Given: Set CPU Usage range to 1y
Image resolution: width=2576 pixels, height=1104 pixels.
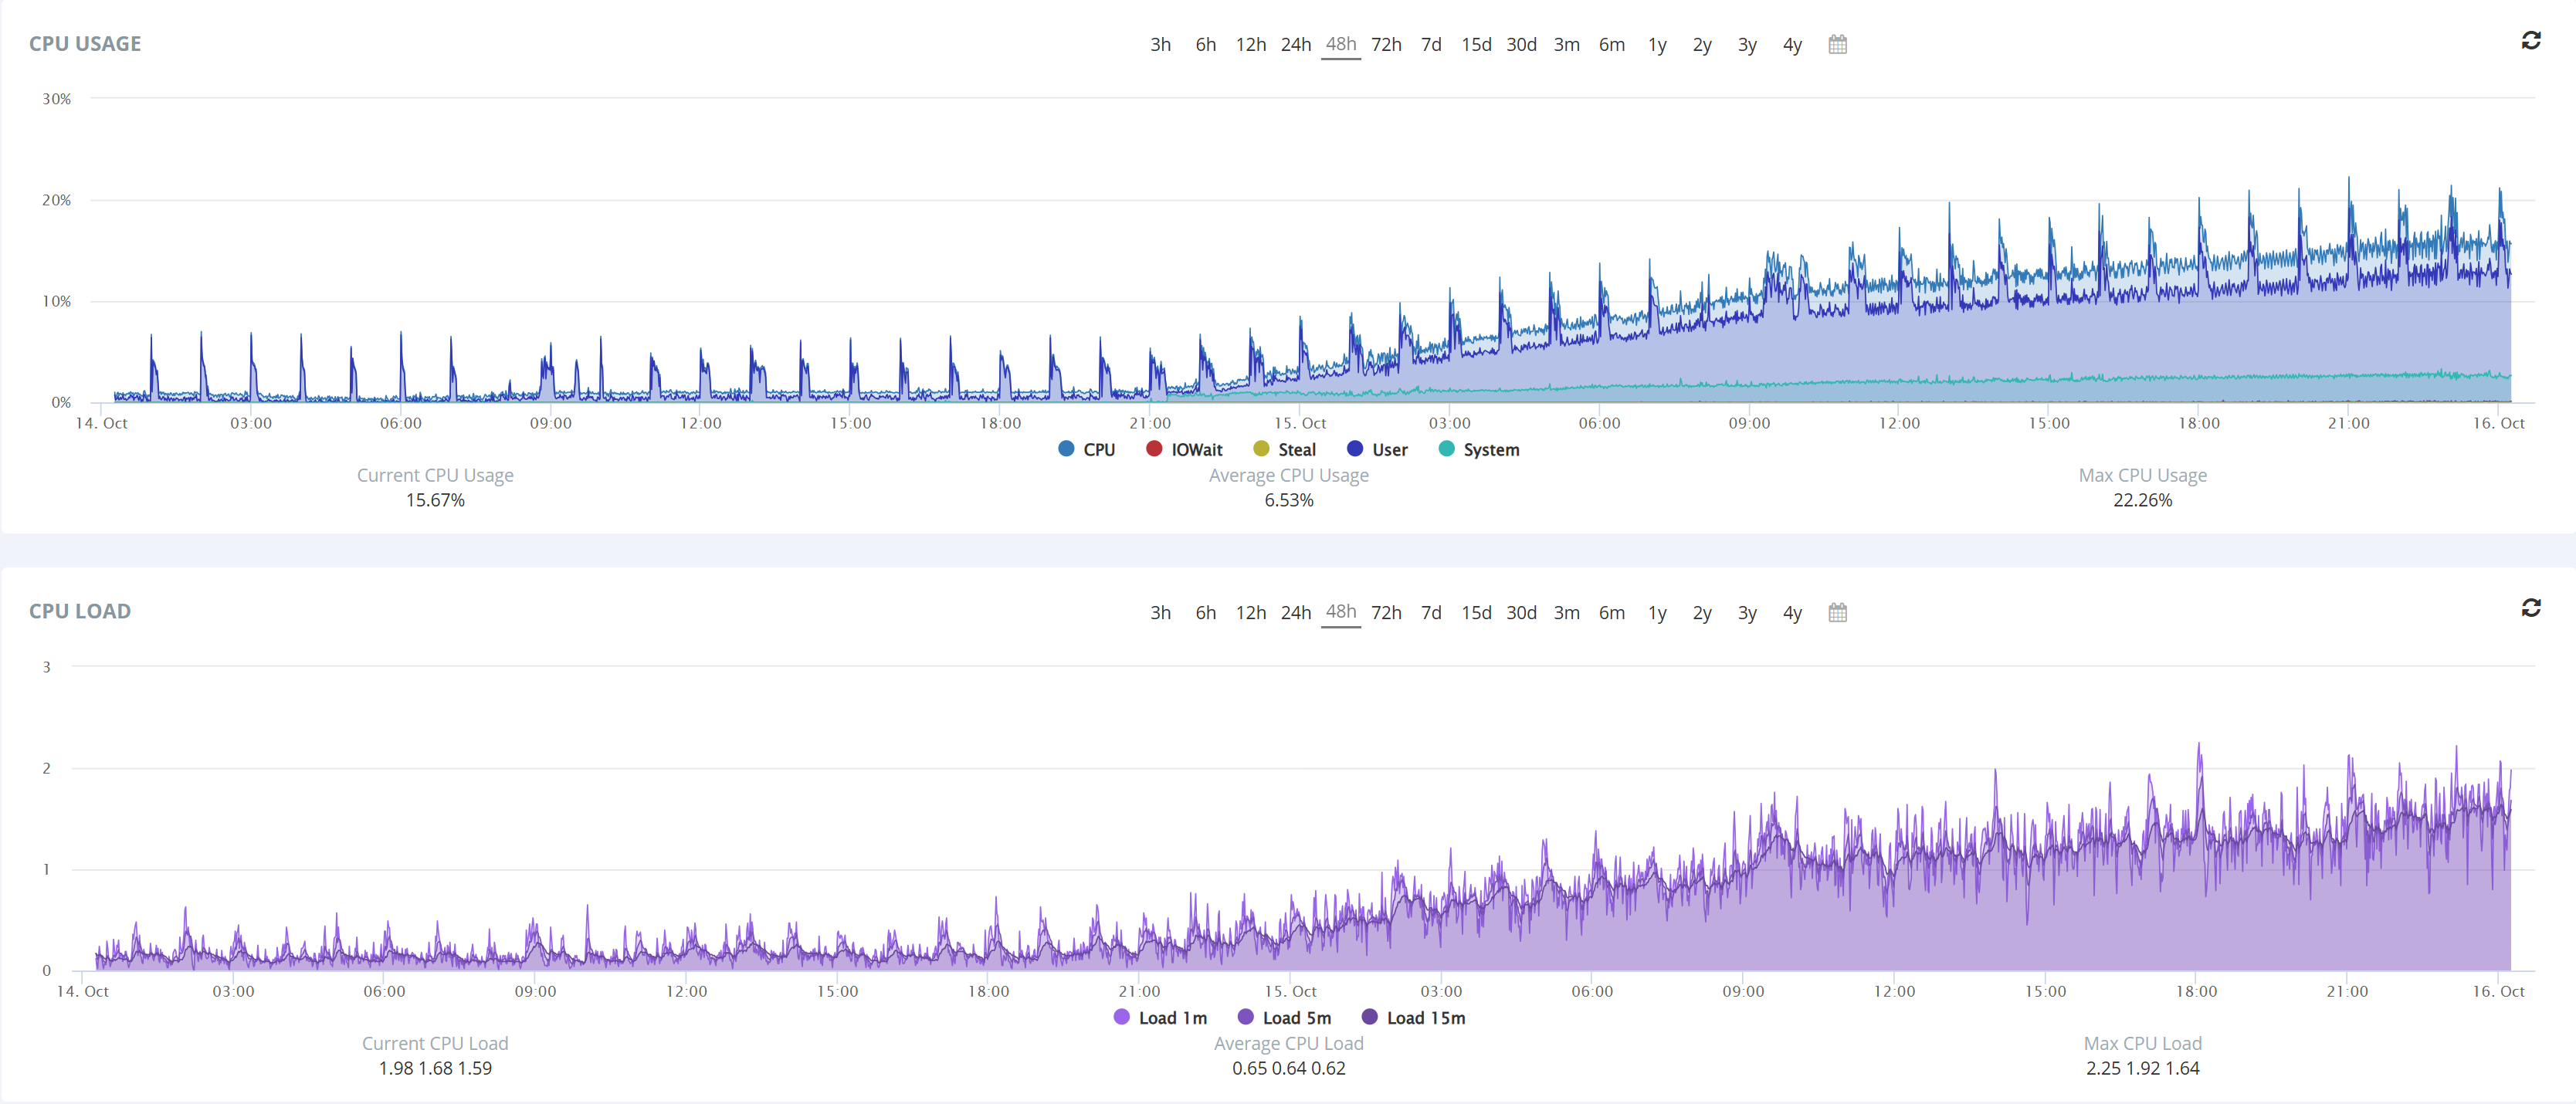Looking at the screenshot, I should tap(1657, 44).
